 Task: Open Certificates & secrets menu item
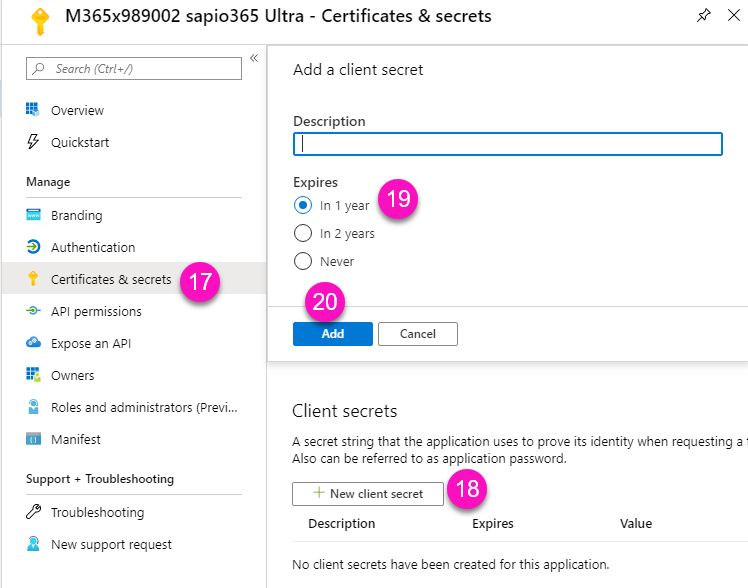point(111,279)
